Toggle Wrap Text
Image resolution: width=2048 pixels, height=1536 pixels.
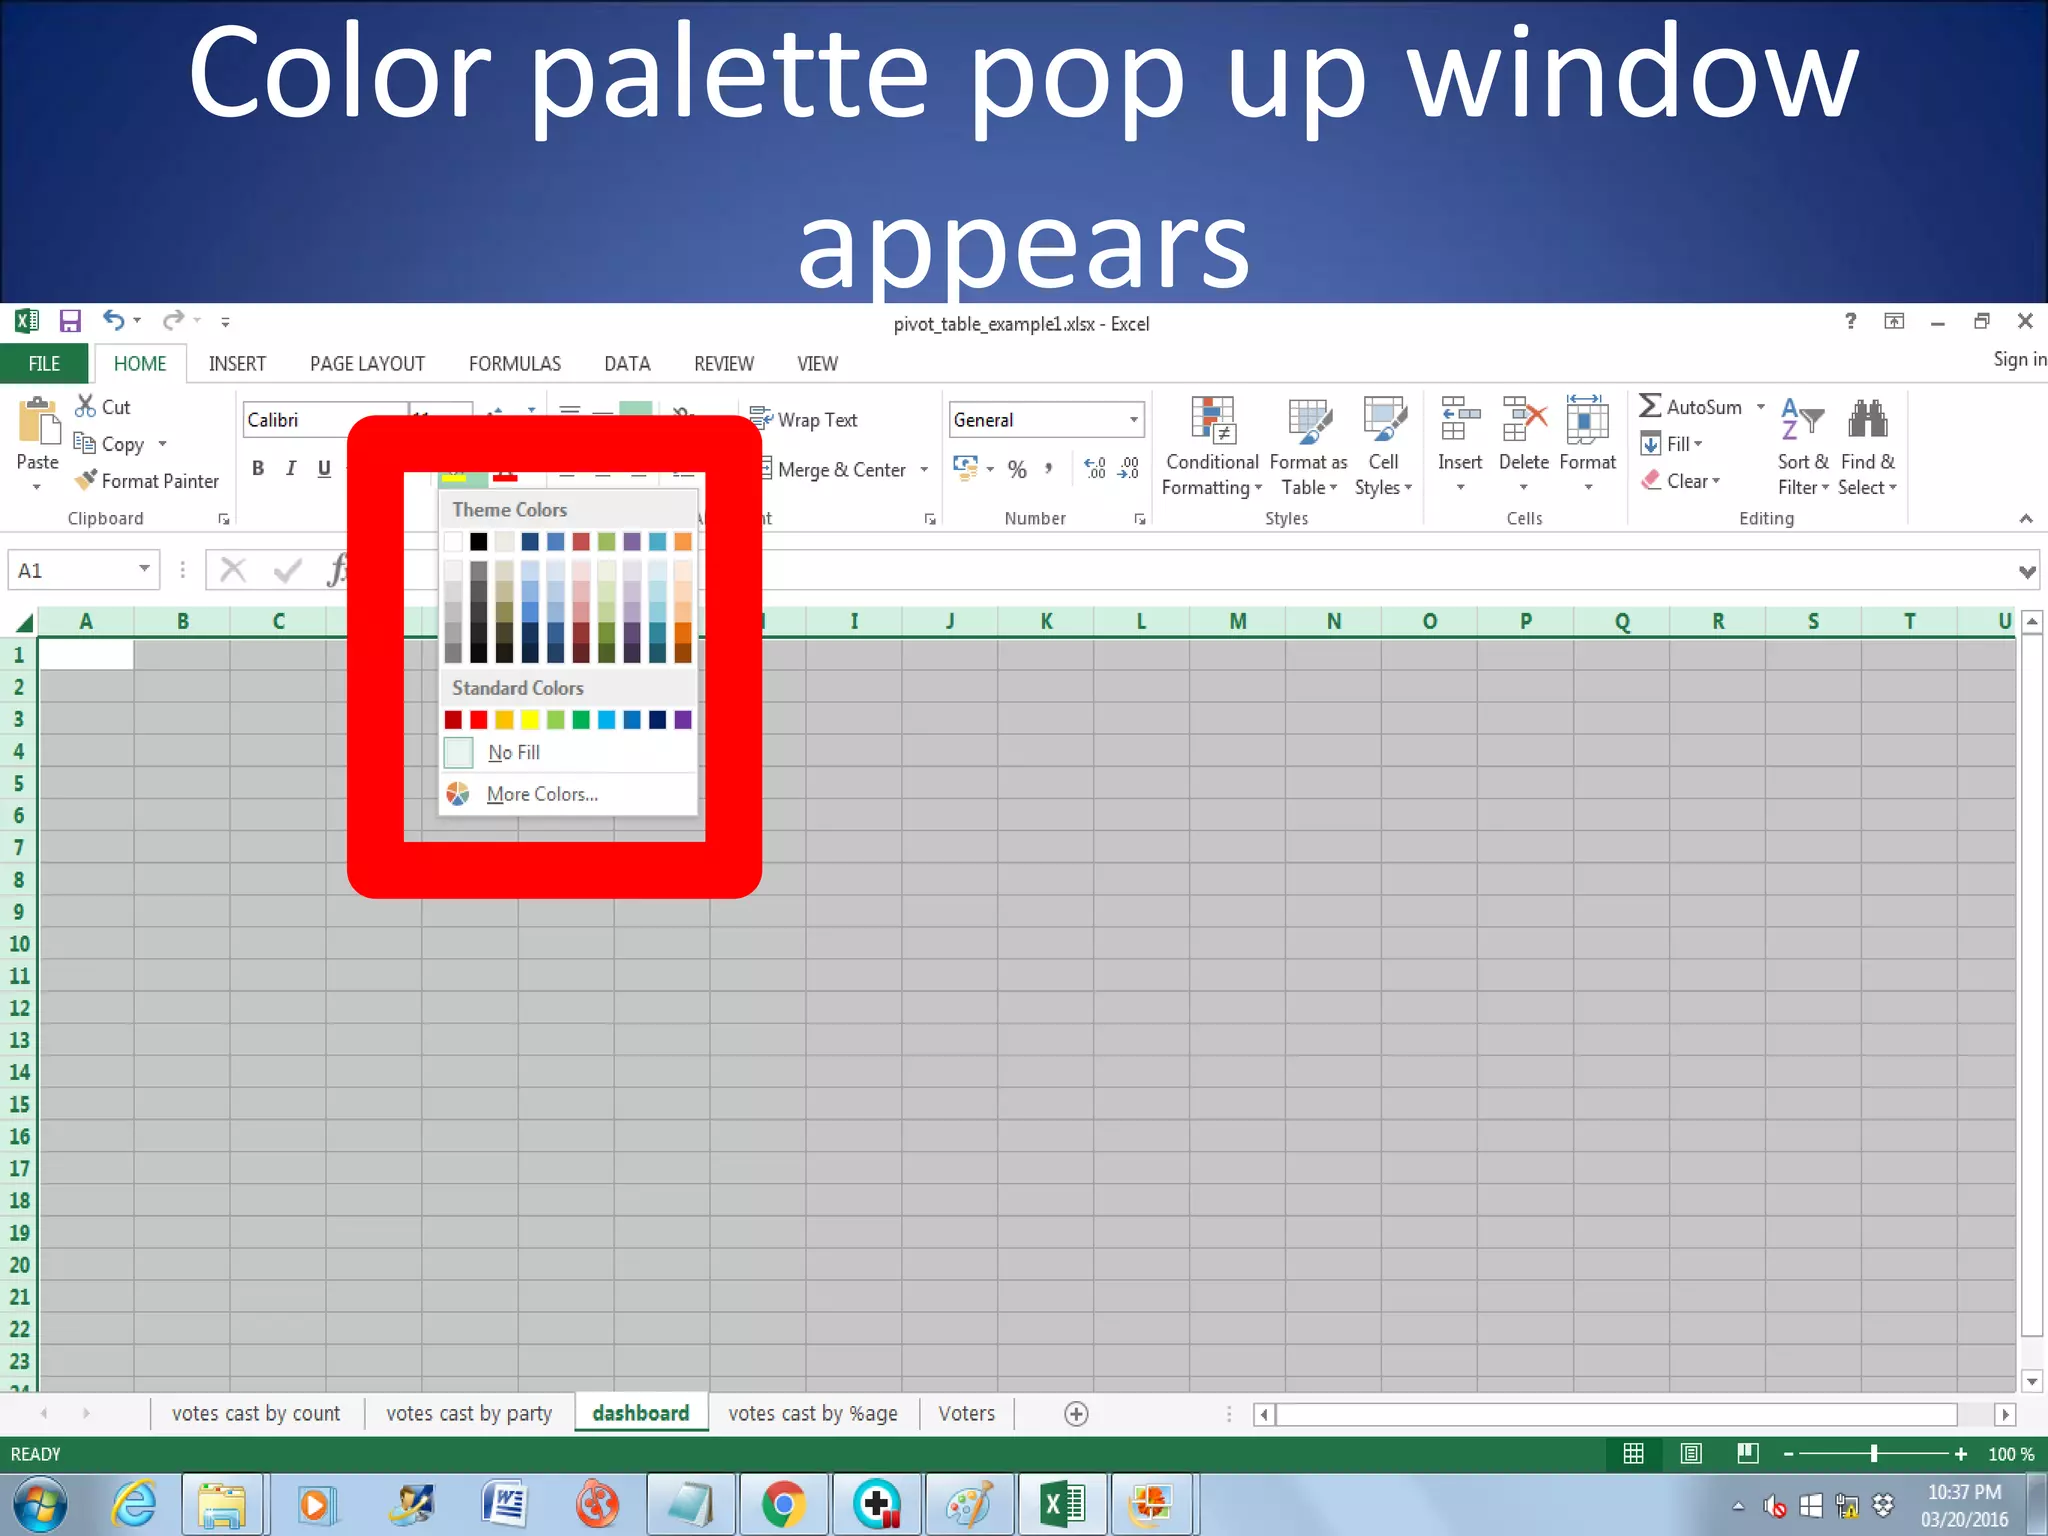pos(805,420)
